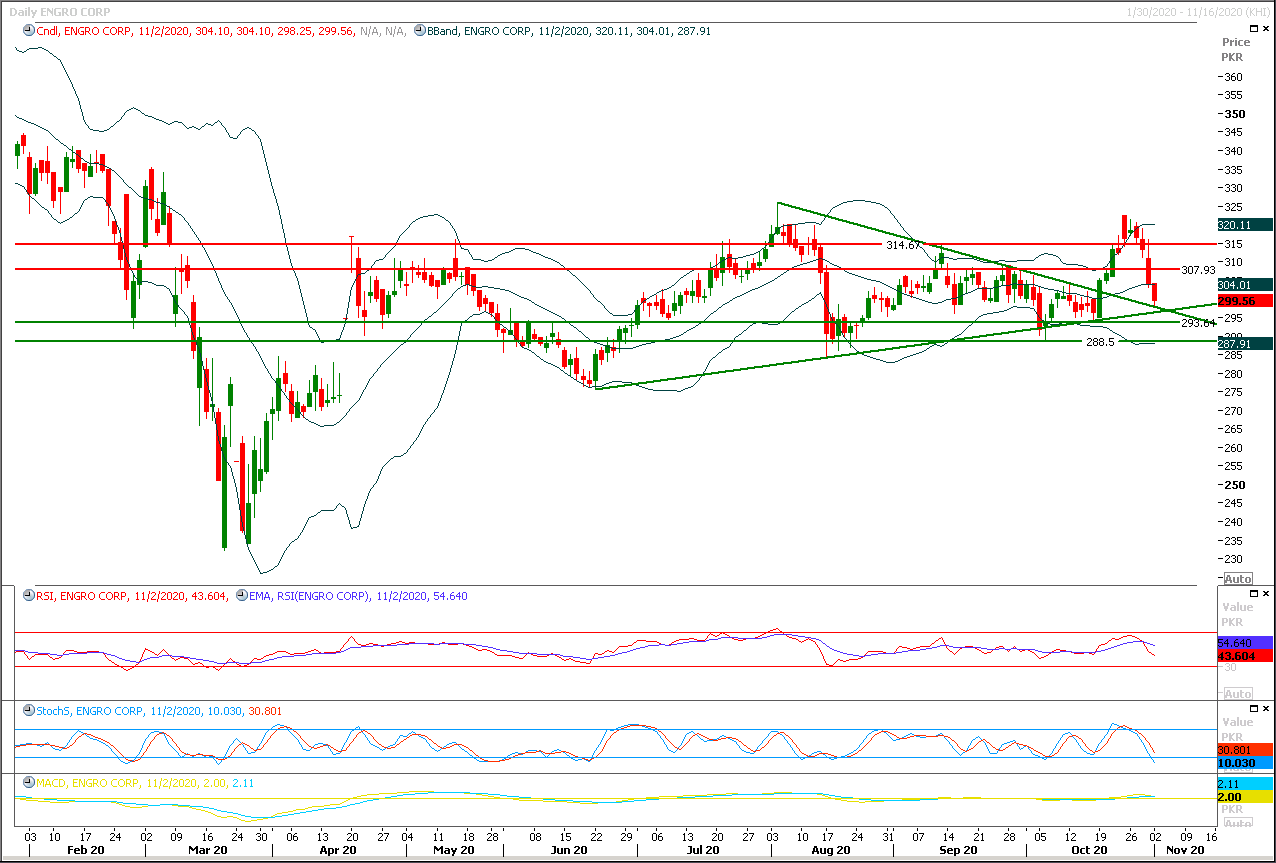The height and width of the screenshot is (863, 1276).
Task: Click the clock icon next to StochS label
Action: click(x=28, y=712)
